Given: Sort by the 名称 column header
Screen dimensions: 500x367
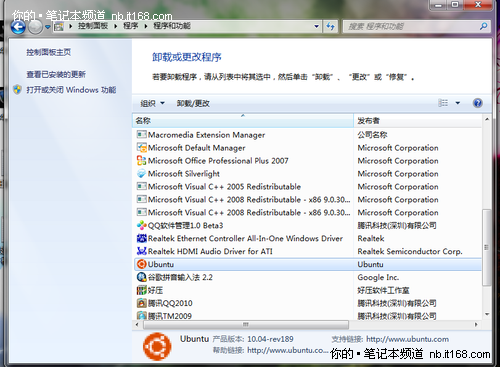Looking at the screenshot, I should click(x=243, y=121).
